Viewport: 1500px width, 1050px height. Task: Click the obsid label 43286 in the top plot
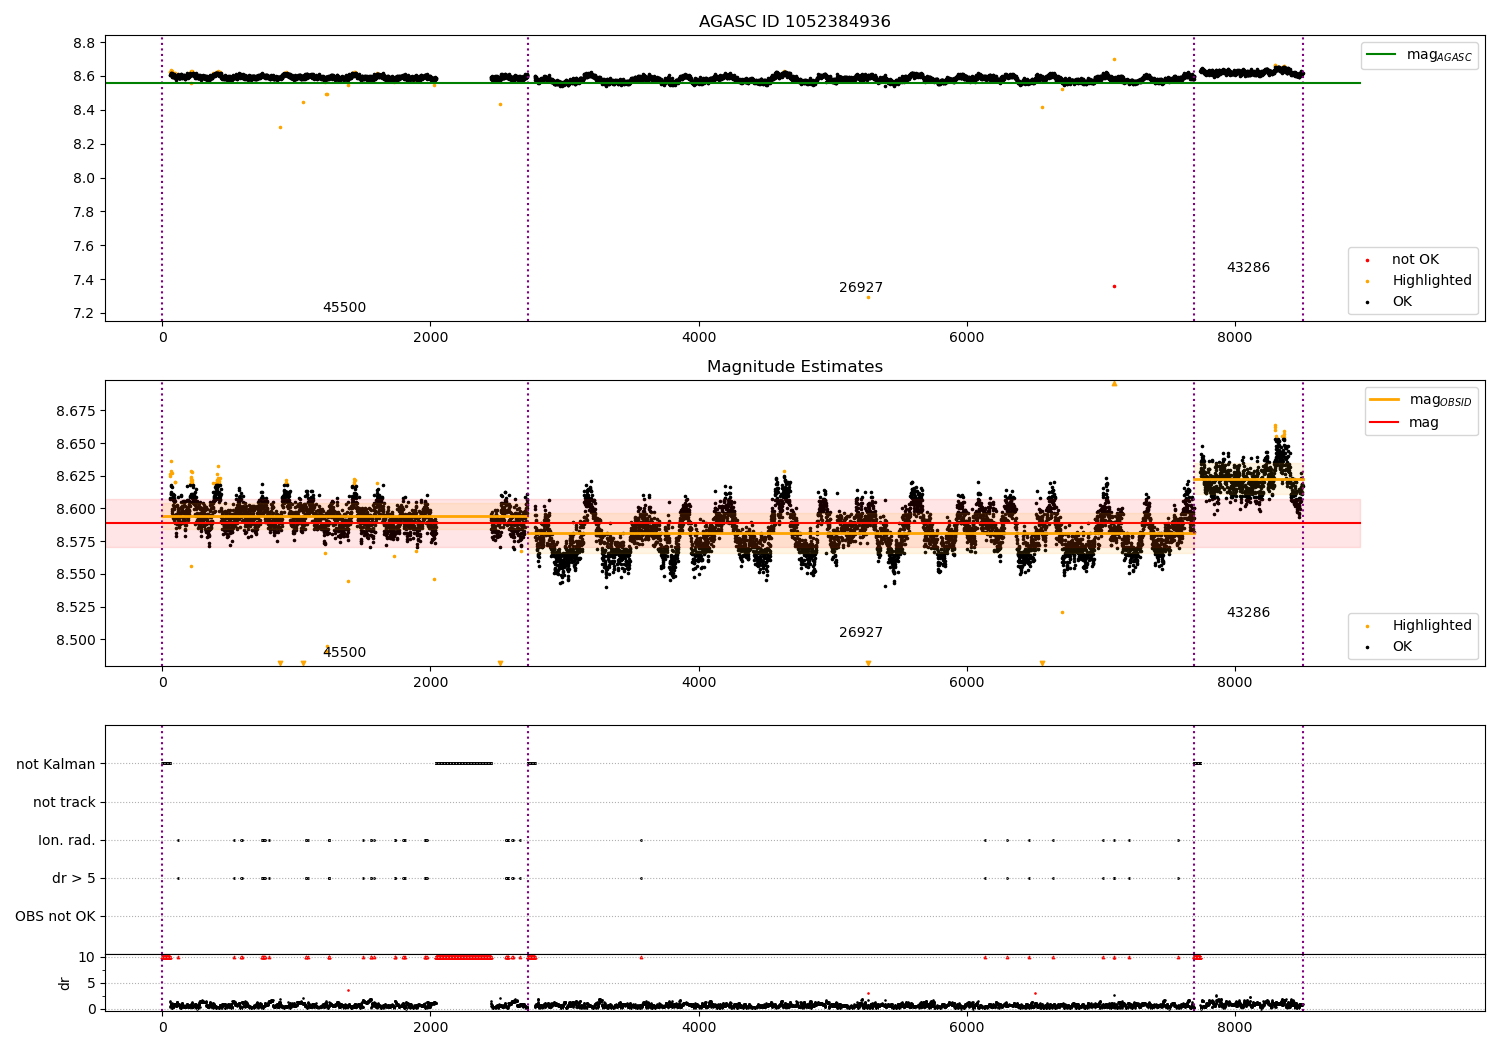(x=1248, y=268)
